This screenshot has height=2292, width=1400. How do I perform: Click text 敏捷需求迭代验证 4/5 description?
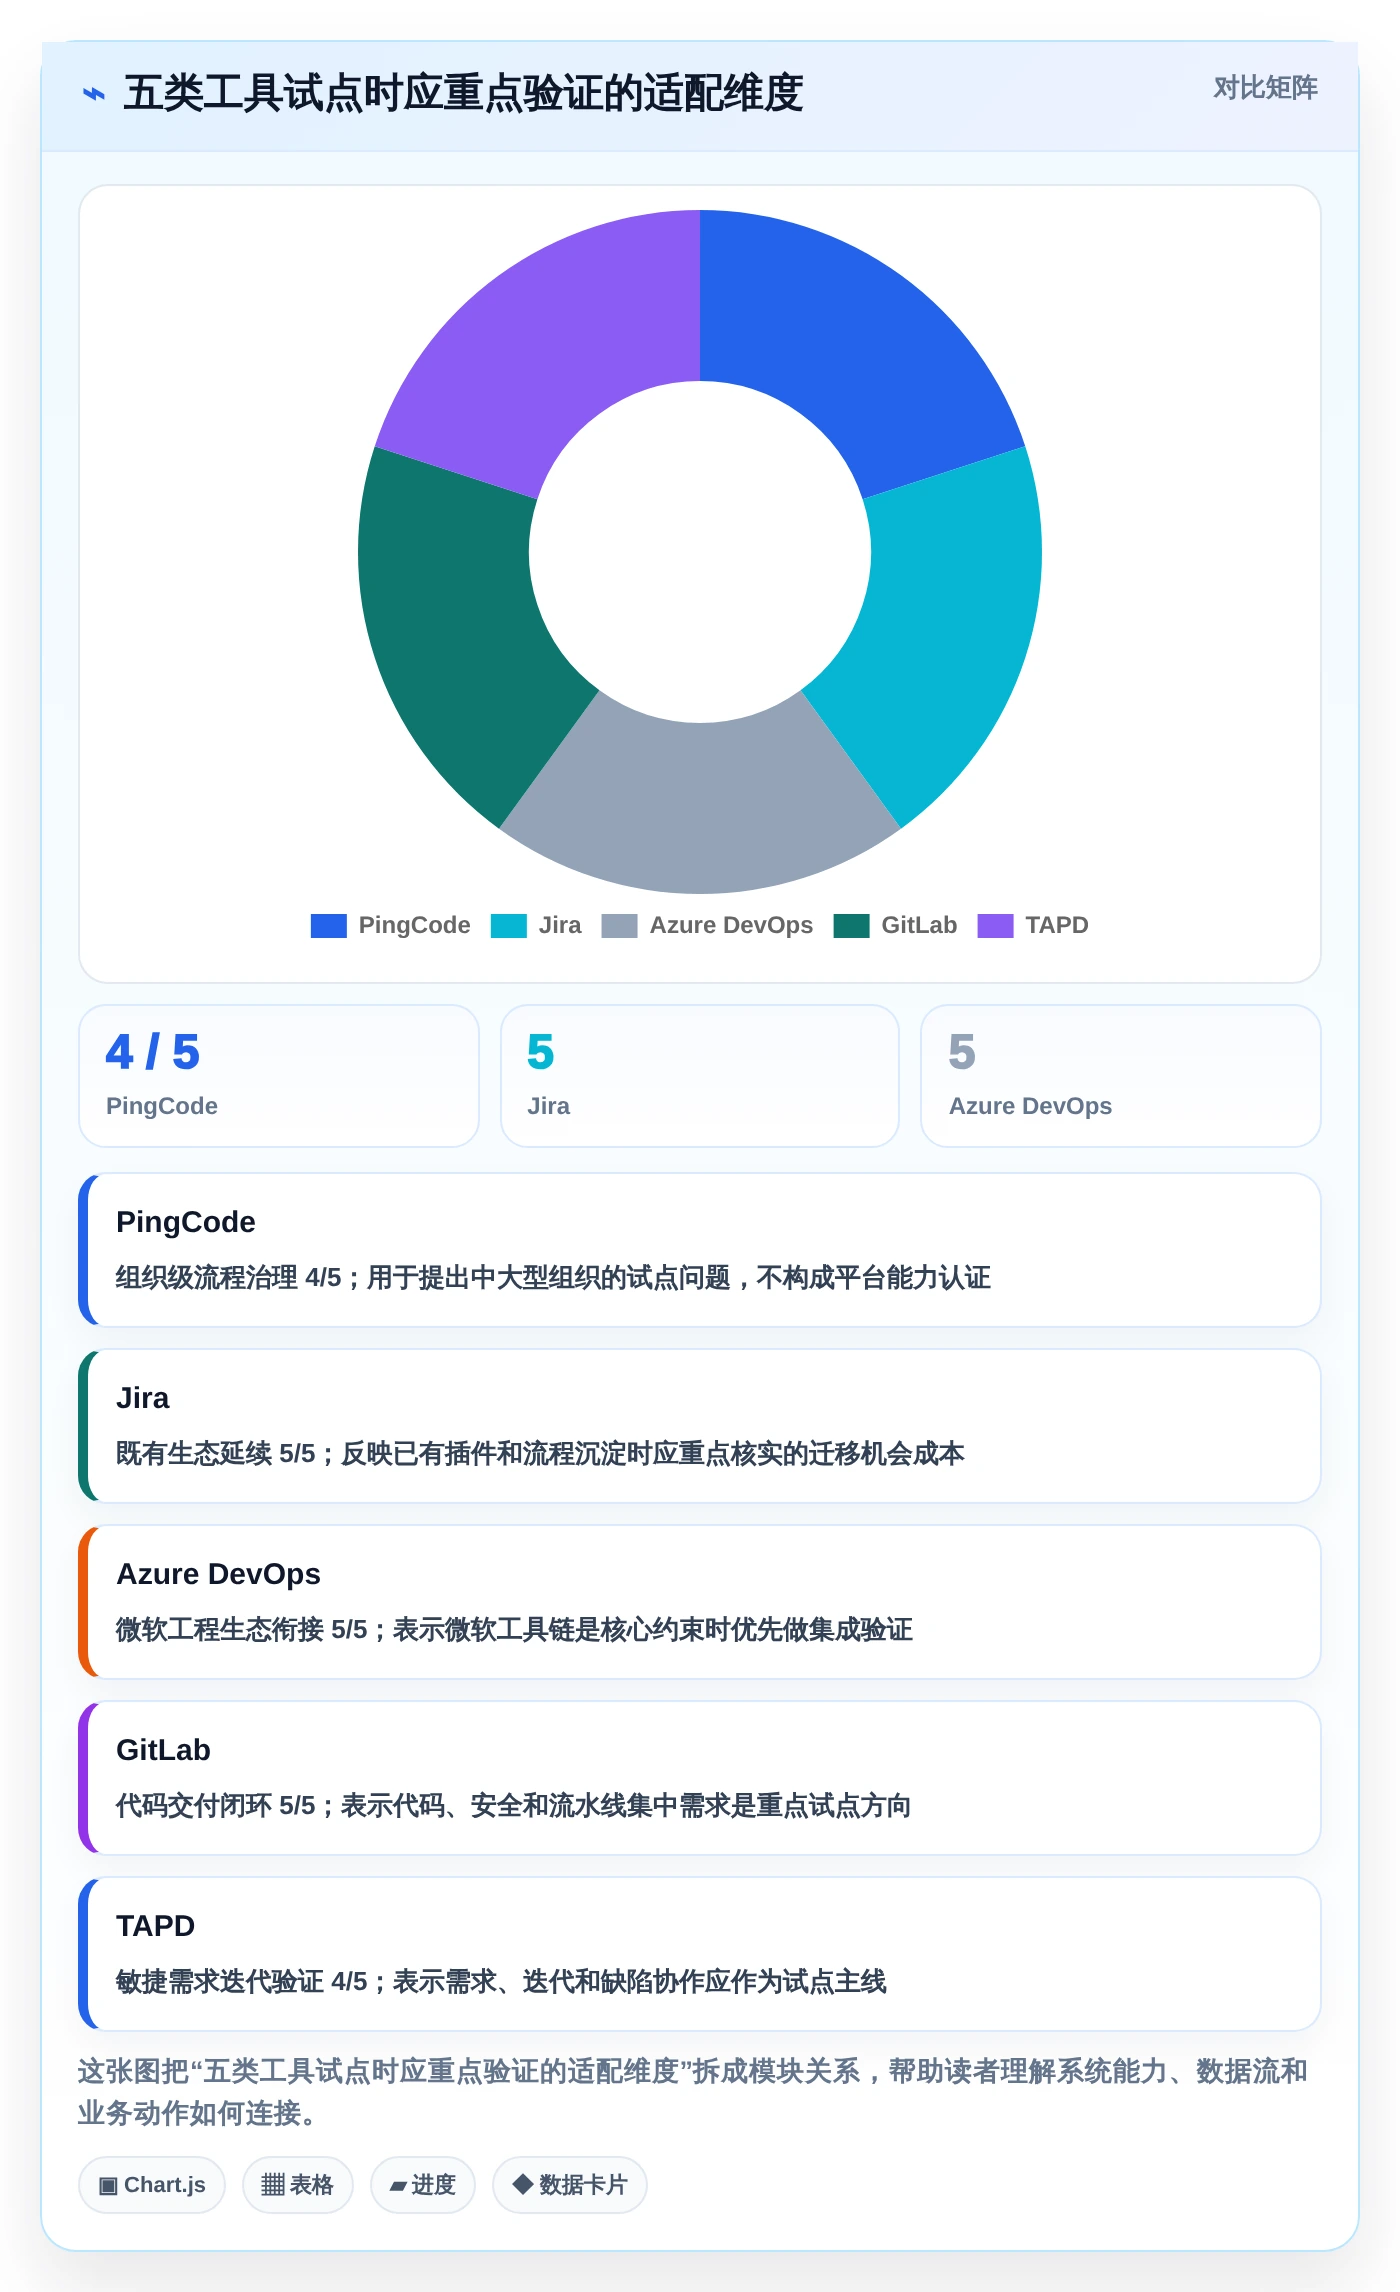pyautogui.click(x=501, y=1982)
